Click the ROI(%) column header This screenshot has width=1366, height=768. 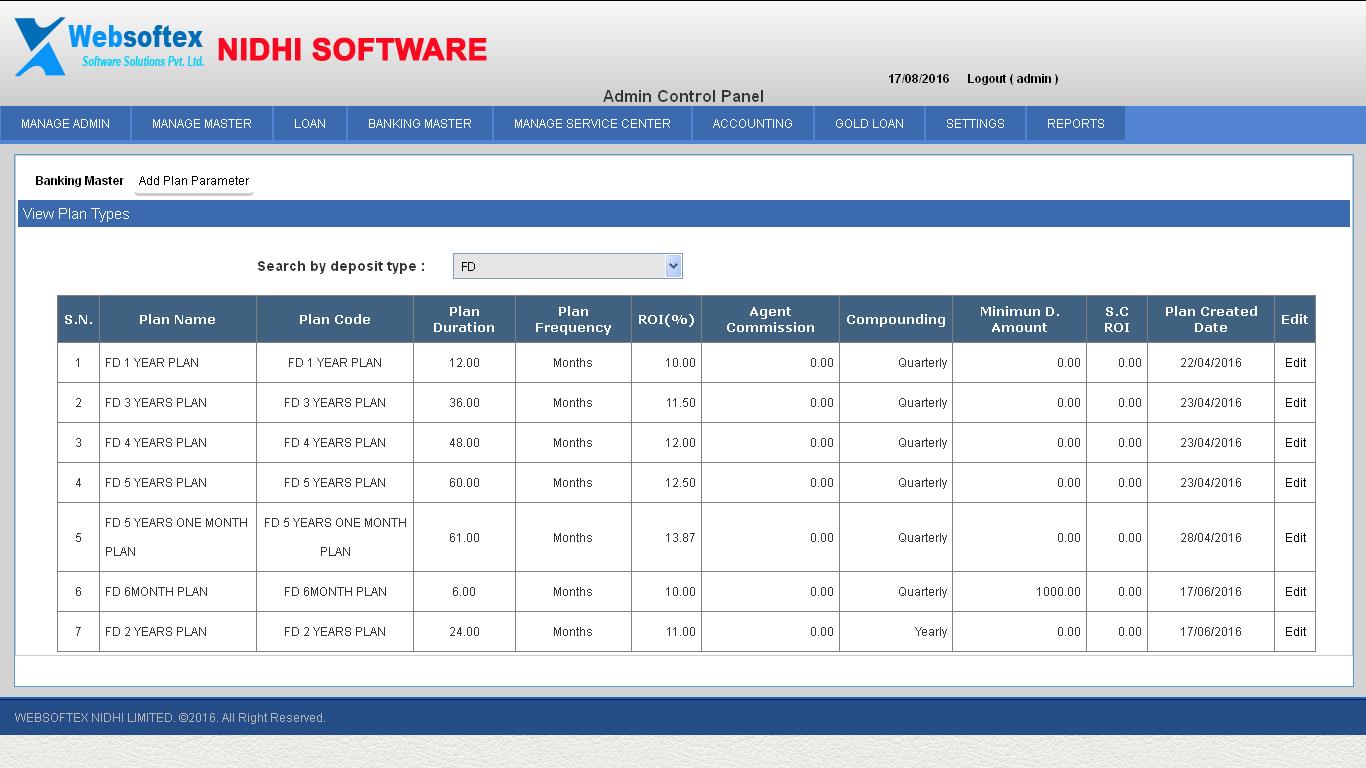pyautogui.click(x=666, y=320)
